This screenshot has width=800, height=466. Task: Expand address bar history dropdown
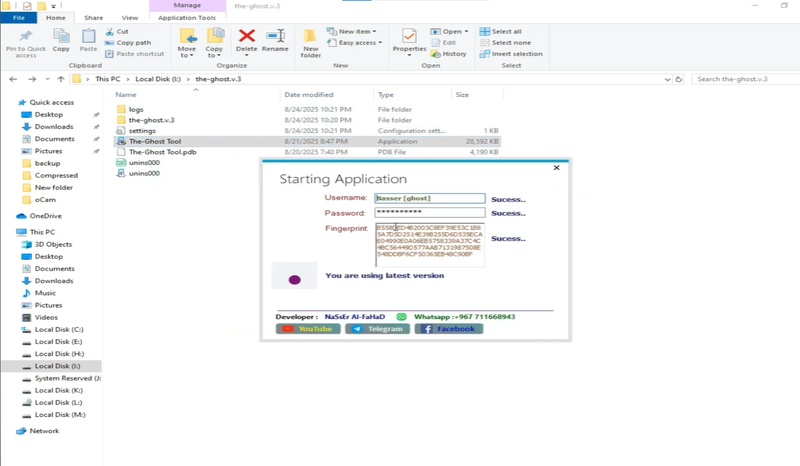pos(667,79)
